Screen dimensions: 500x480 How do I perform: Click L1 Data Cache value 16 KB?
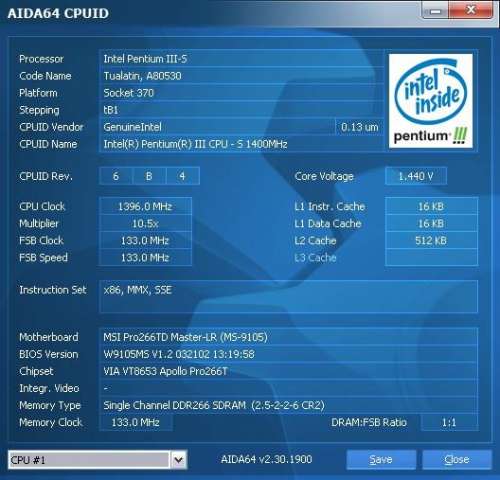point(431,223)
